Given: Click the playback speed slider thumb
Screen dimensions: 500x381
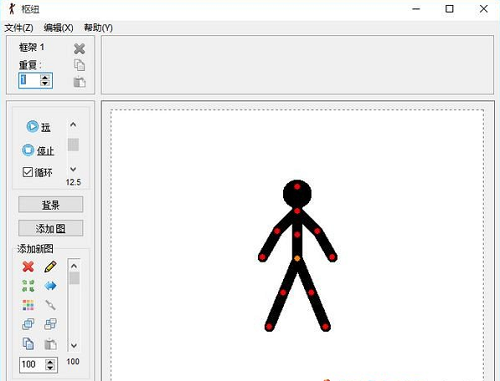Looking at the screenshot, I should click(x=73, y=145).
